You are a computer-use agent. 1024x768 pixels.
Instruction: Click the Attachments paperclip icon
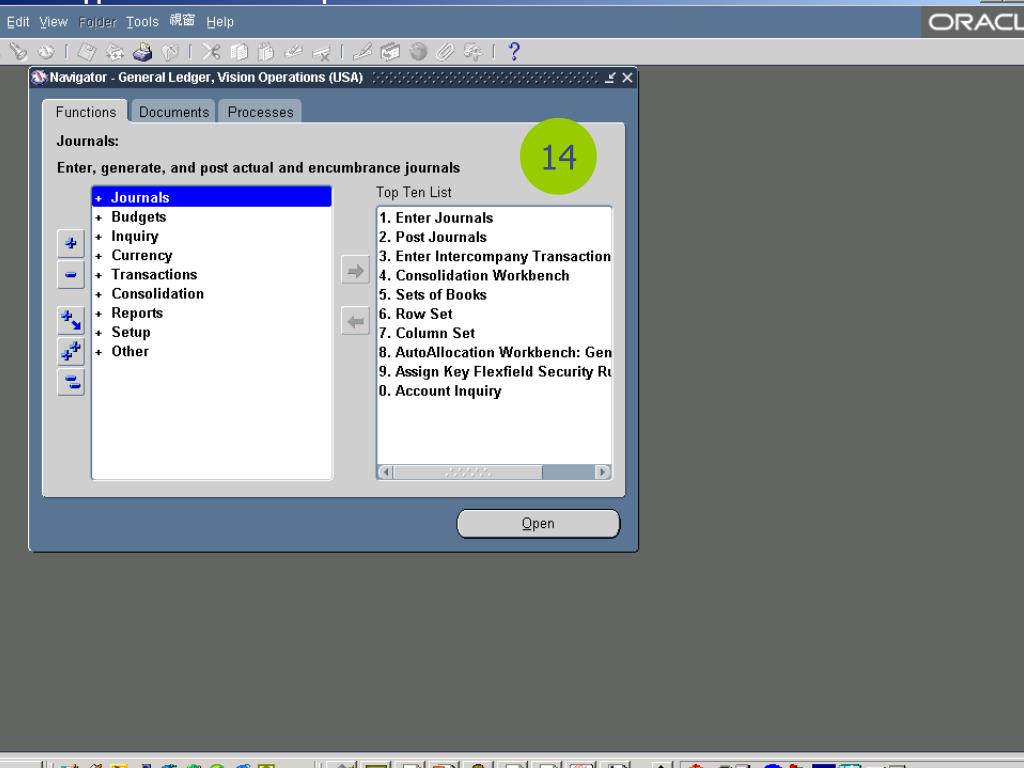coord(445,51)
